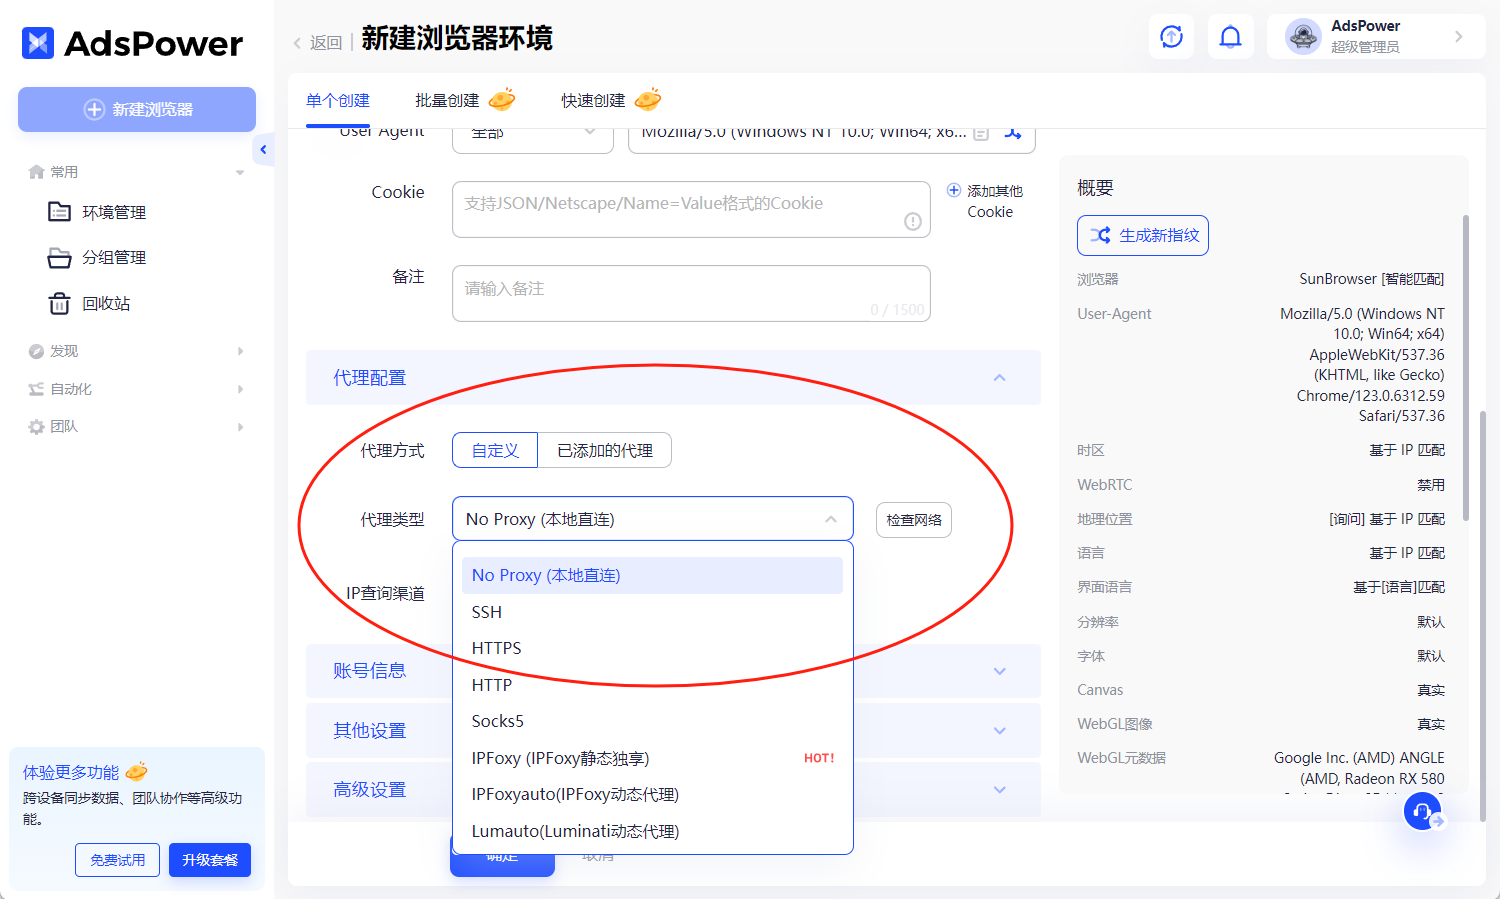Click the 概要 panel scrollbar
Screen dimensions: 1500x899
click(1466, 367)
